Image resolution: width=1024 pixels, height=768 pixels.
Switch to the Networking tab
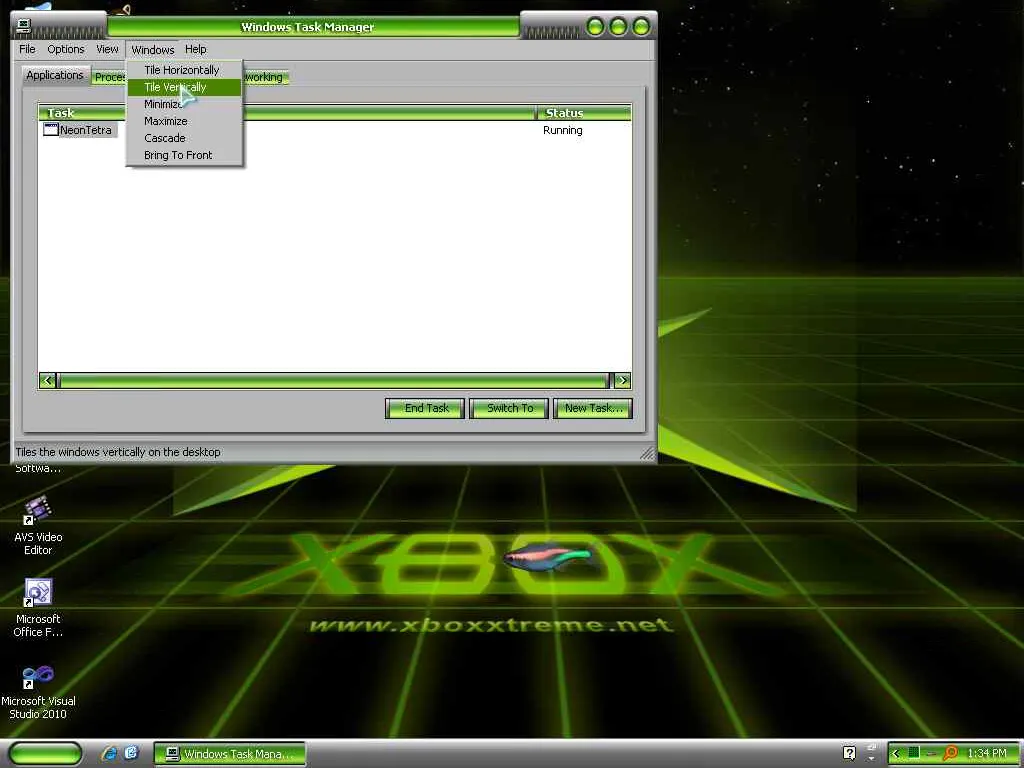(x=266, y=77)
